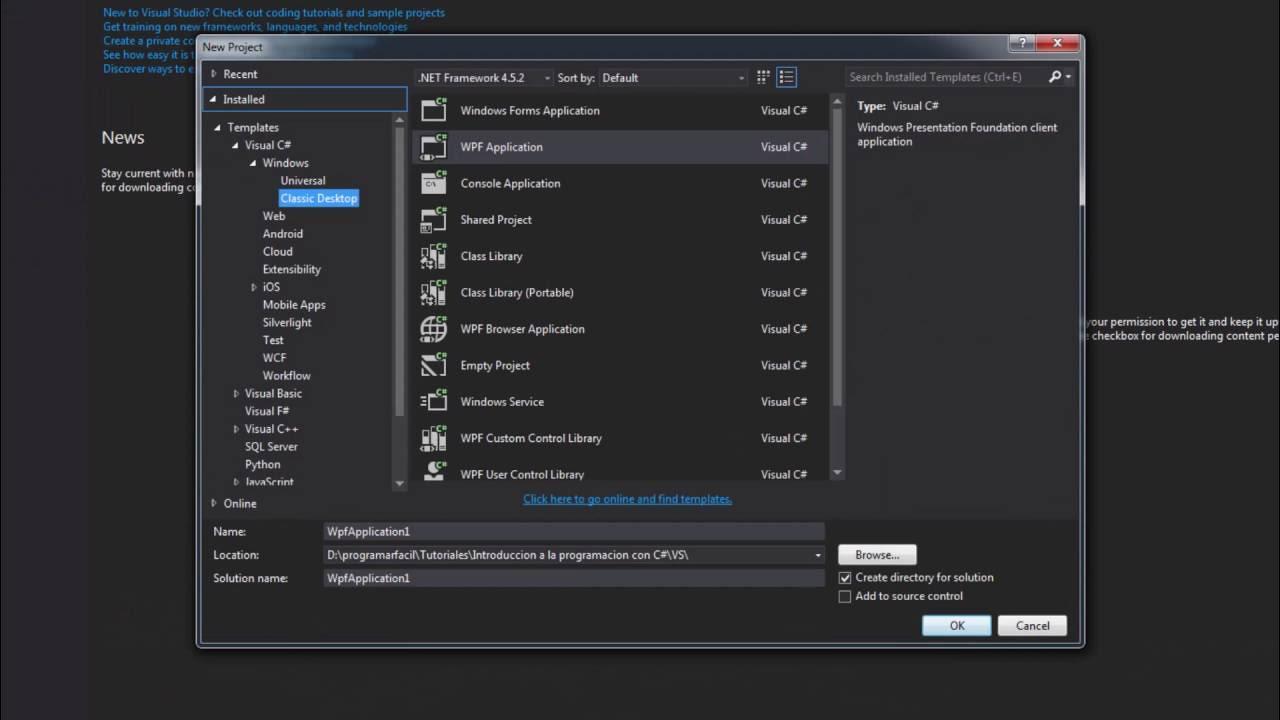The height and width of the screenshot is (720, 1280).
Task: Select the WPF Browser Application globe icon
Action: [x=434, y=329]
